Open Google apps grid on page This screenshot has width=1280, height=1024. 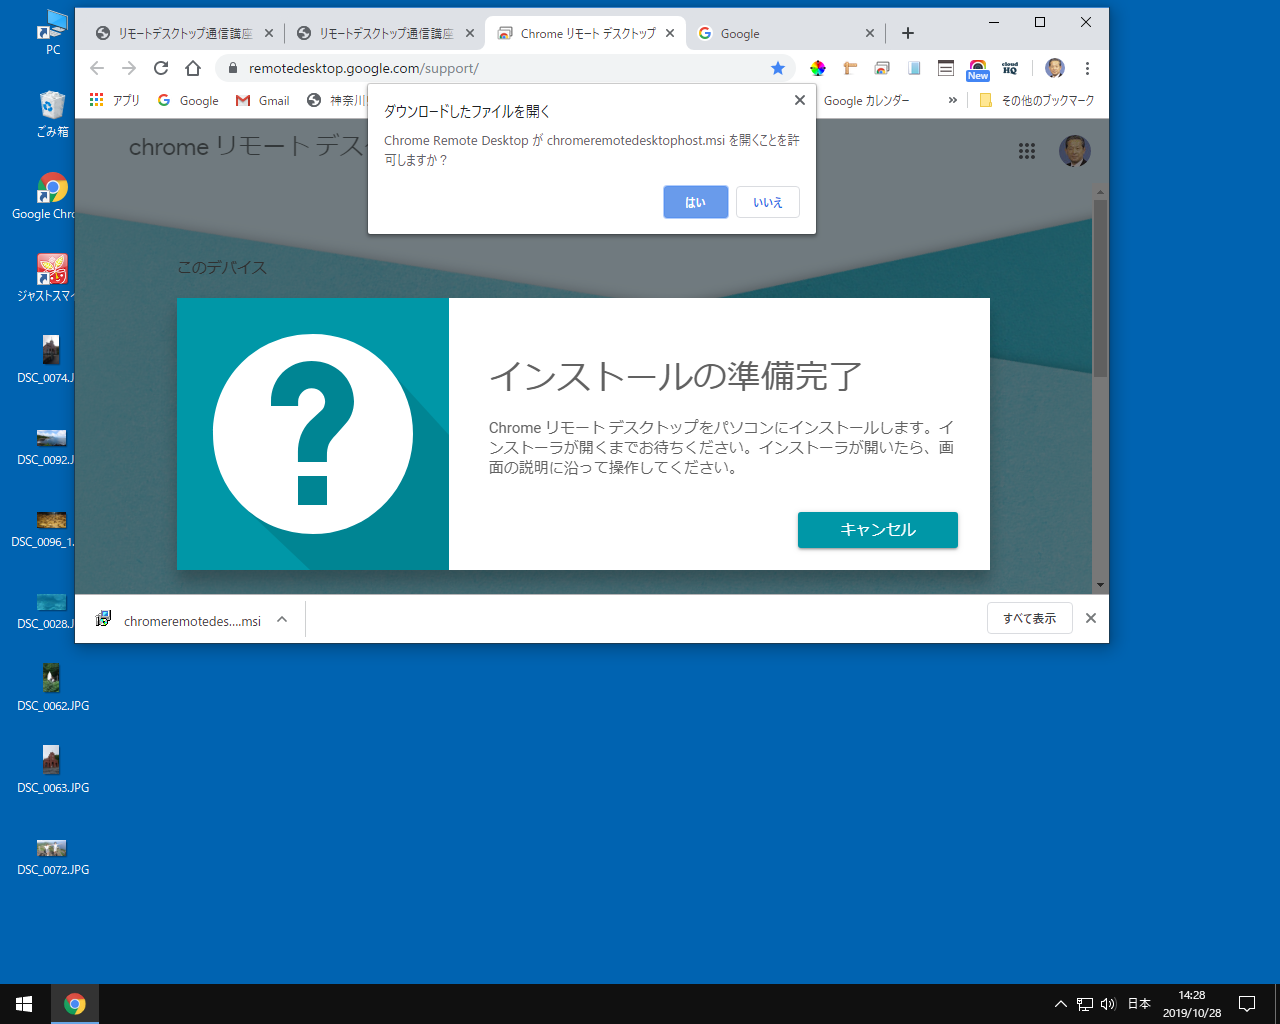point(1027,151)
